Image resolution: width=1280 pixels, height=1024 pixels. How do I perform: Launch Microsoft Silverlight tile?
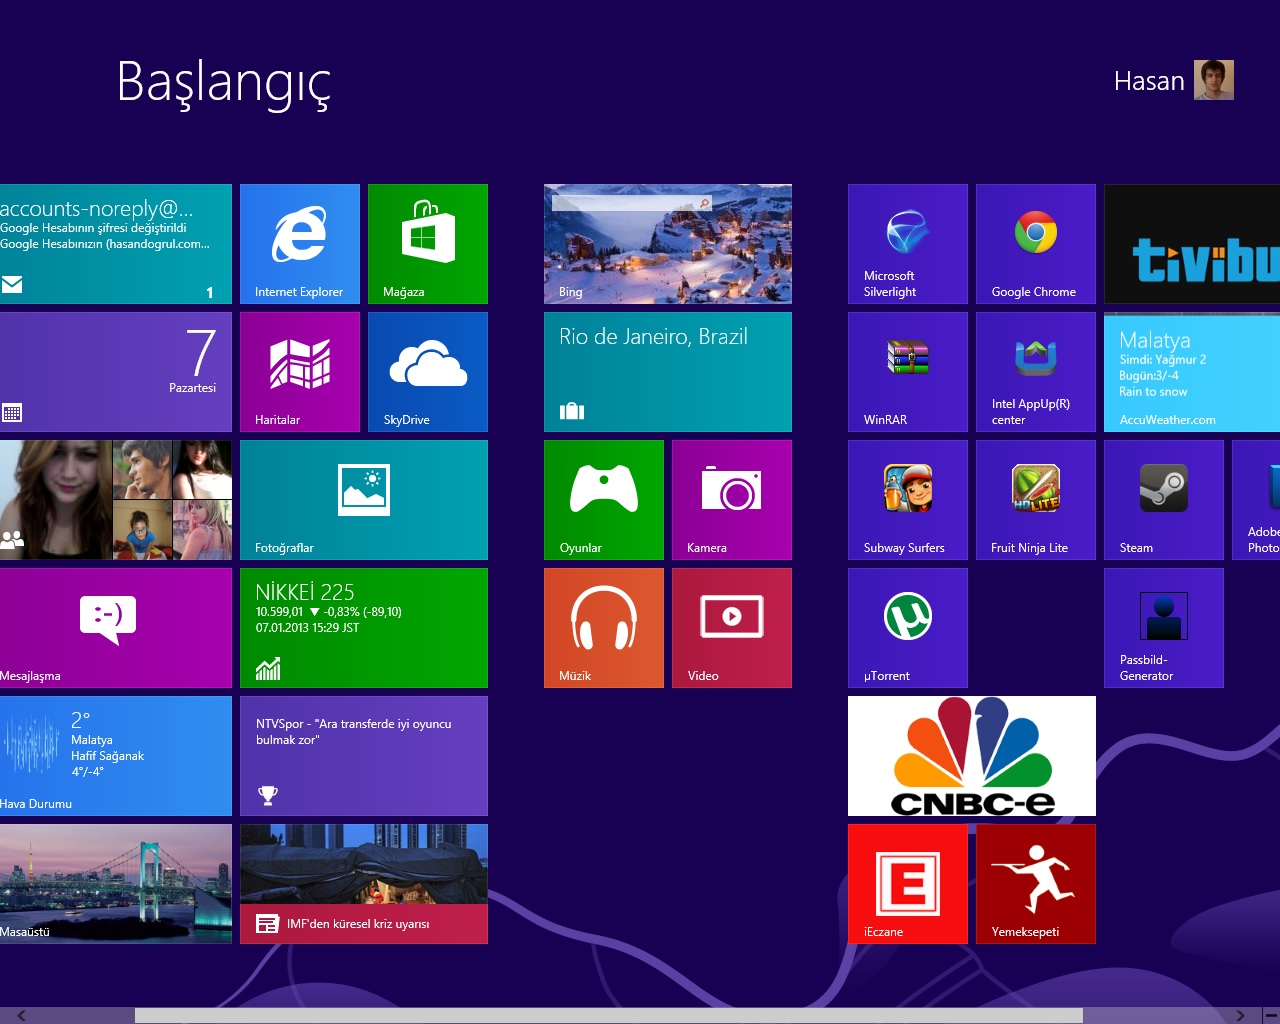tap(908, 244)
